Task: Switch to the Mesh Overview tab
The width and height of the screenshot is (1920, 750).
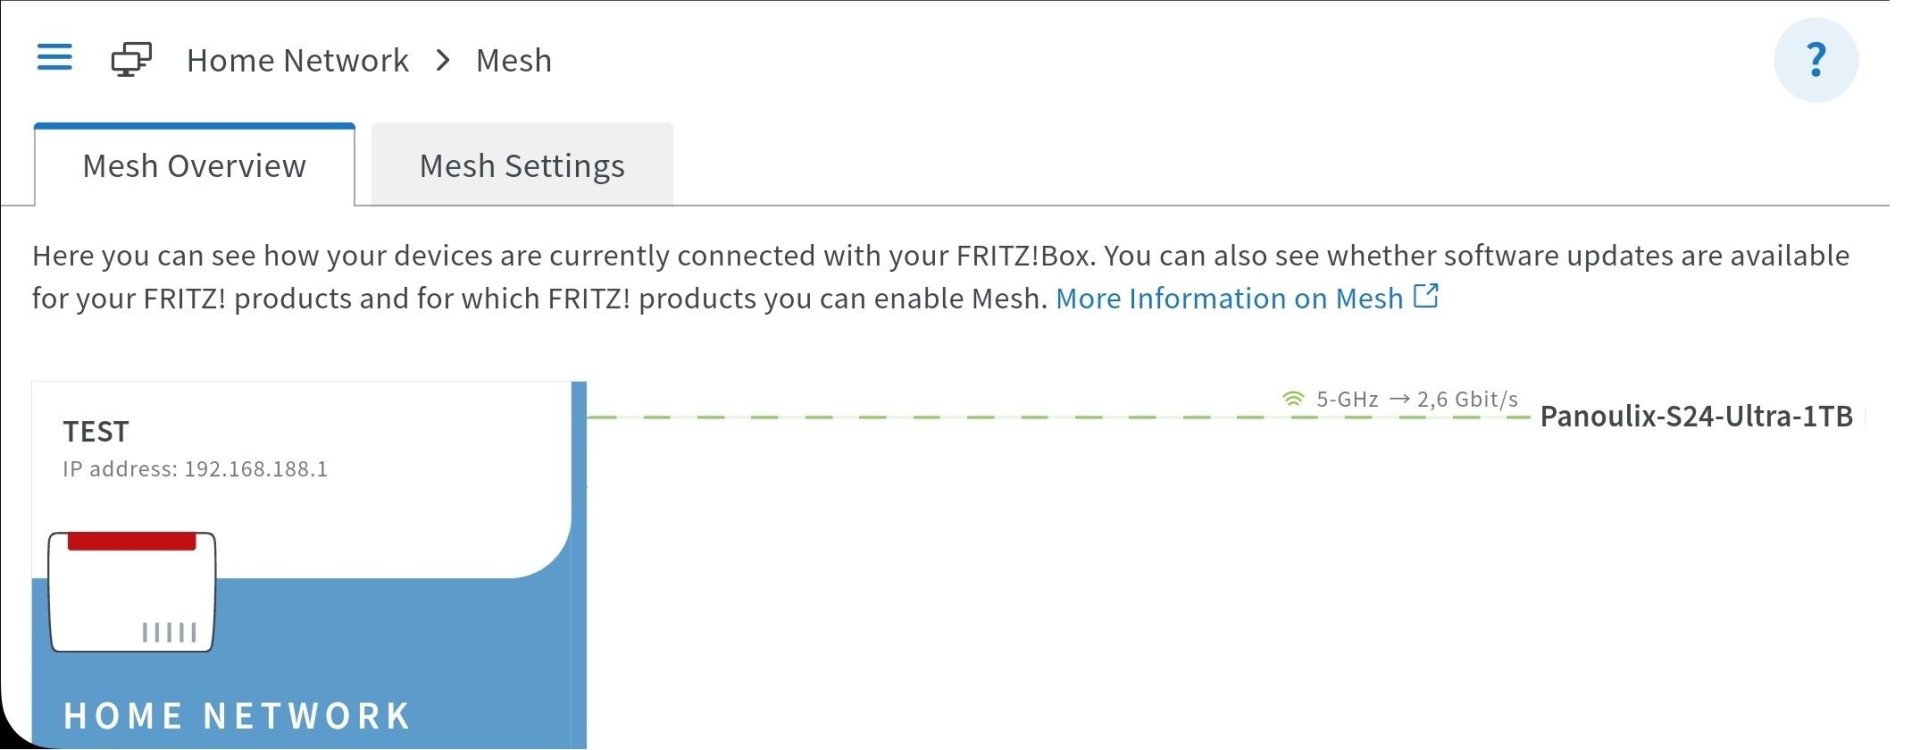Action: coord(194,166)
